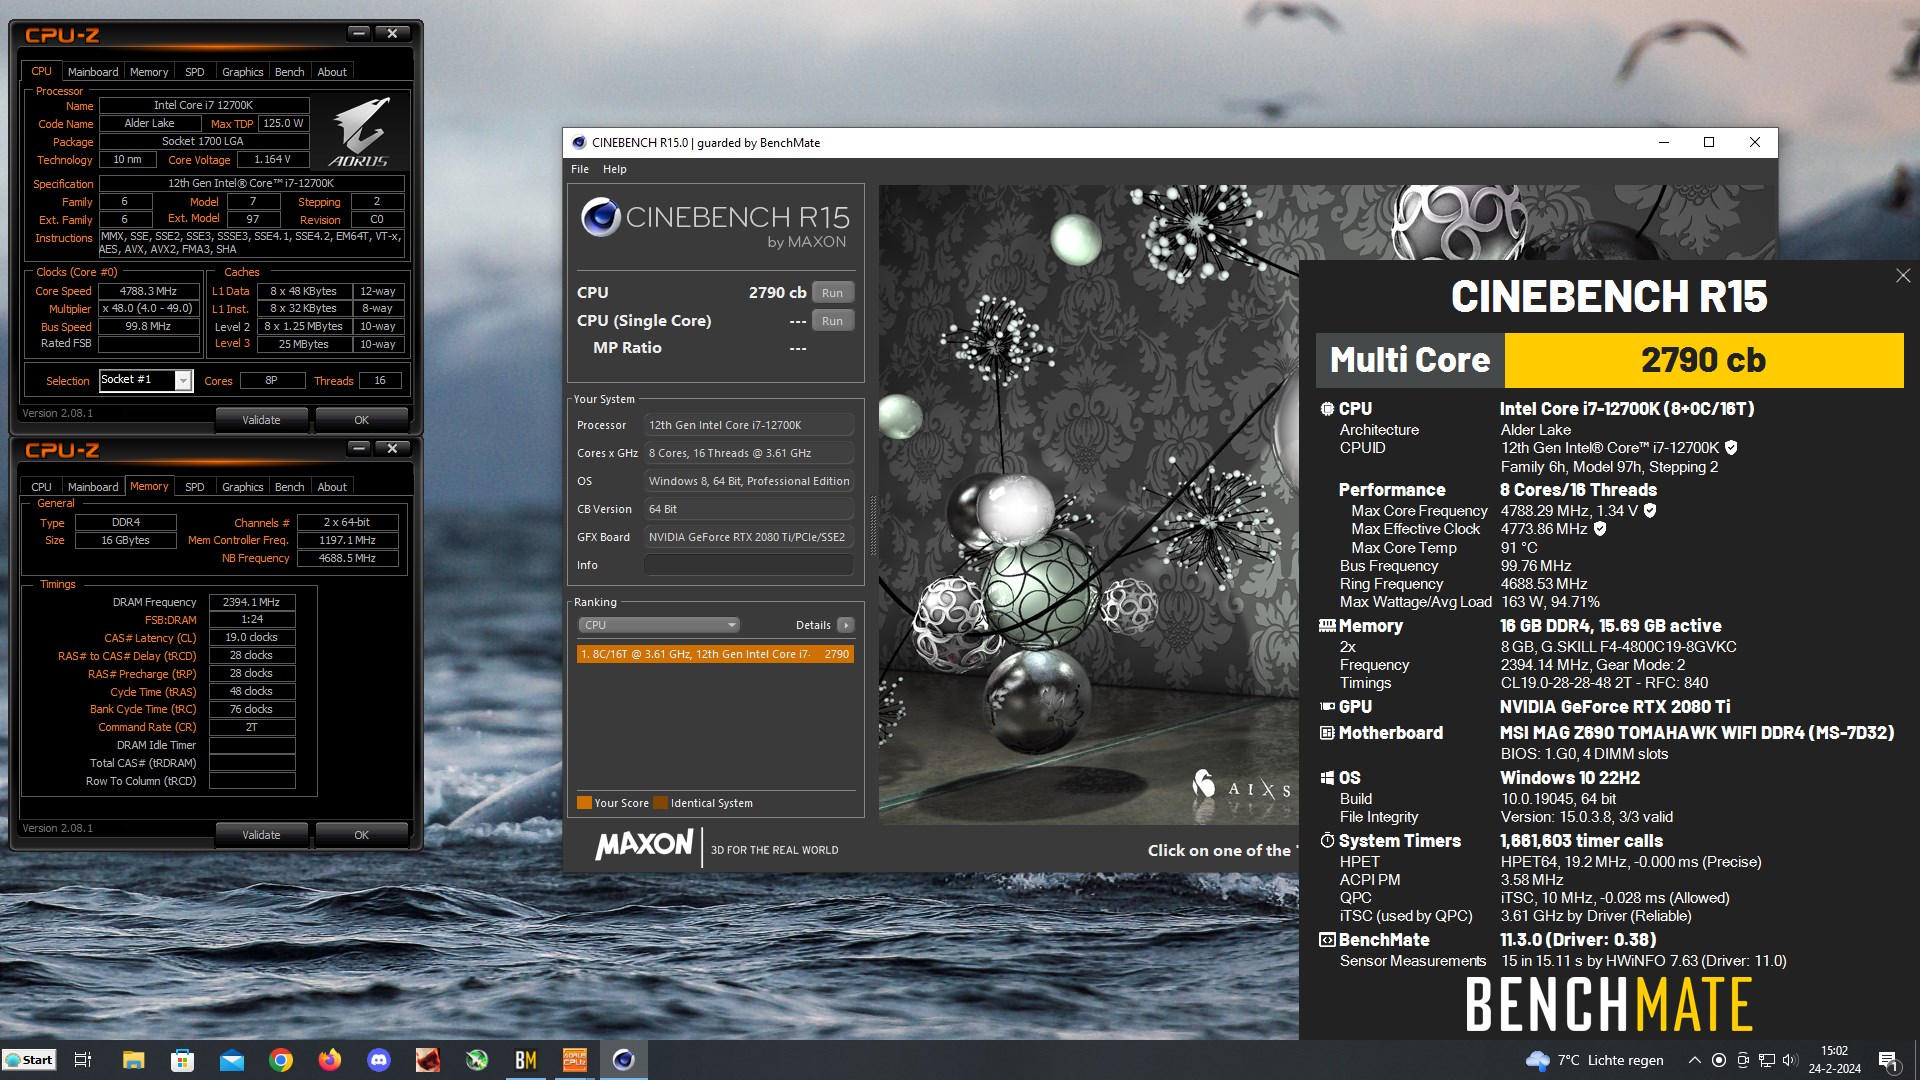The height and width of the screenshot is (1080, 1920).
Task: Open Mainboard tab in lower CPU-Z window
Action: 93,487
